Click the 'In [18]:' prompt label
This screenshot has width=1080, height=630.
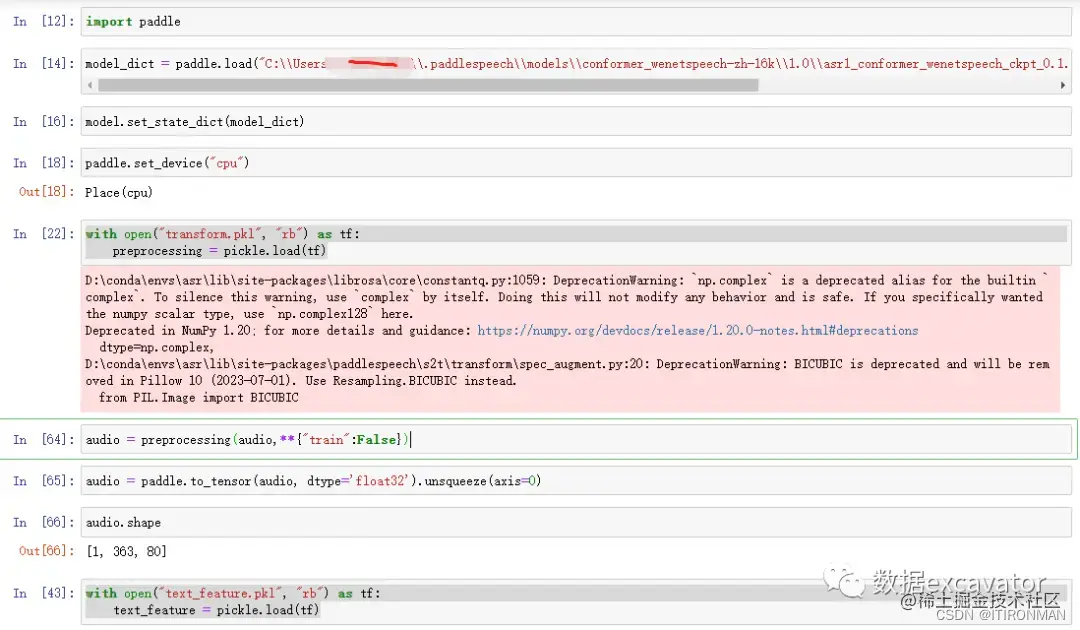[x=43, y=163]
